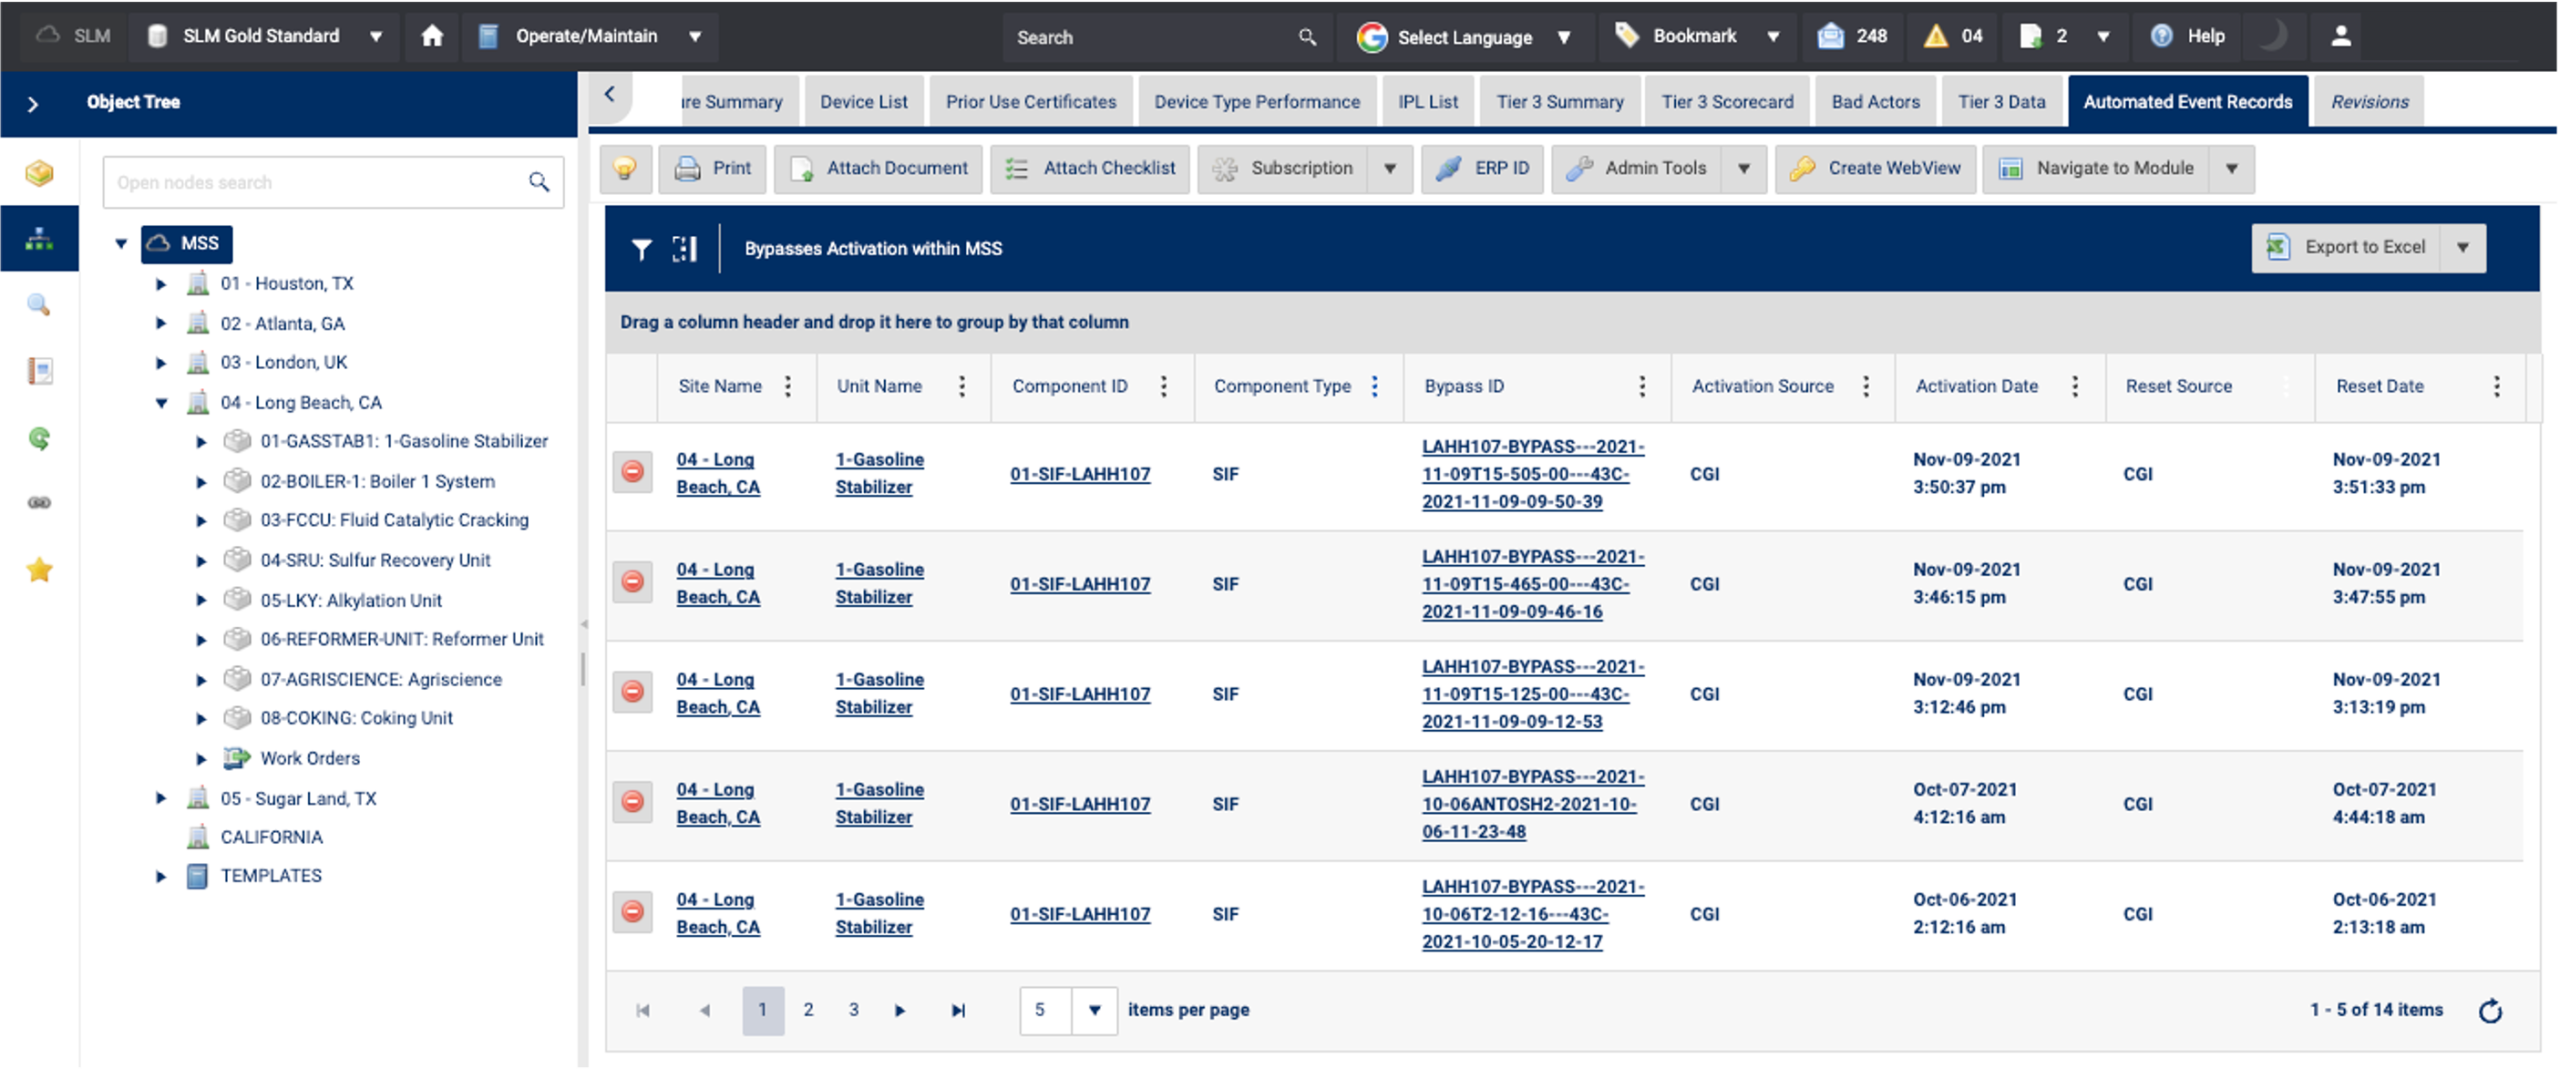Screen dimensions: 2560x1069
Task: Click the home icon in top bar
Action: tap(432, 36)
